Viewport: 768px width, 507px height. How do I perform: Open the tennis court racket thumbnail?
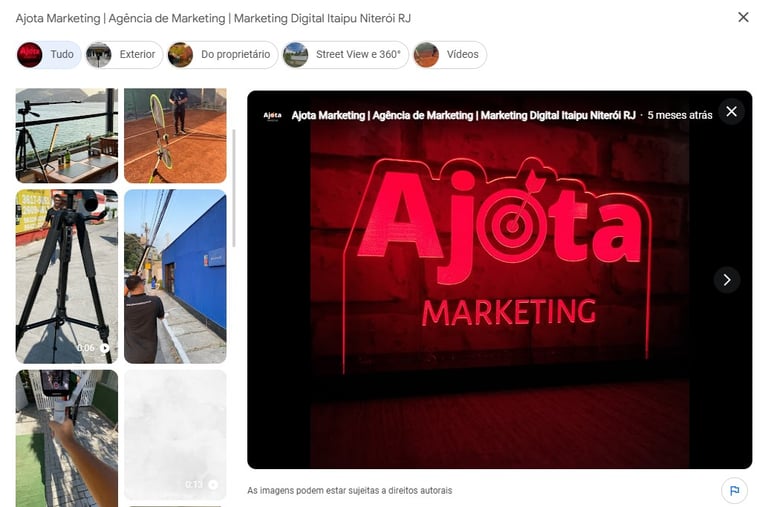click(175, 135)
